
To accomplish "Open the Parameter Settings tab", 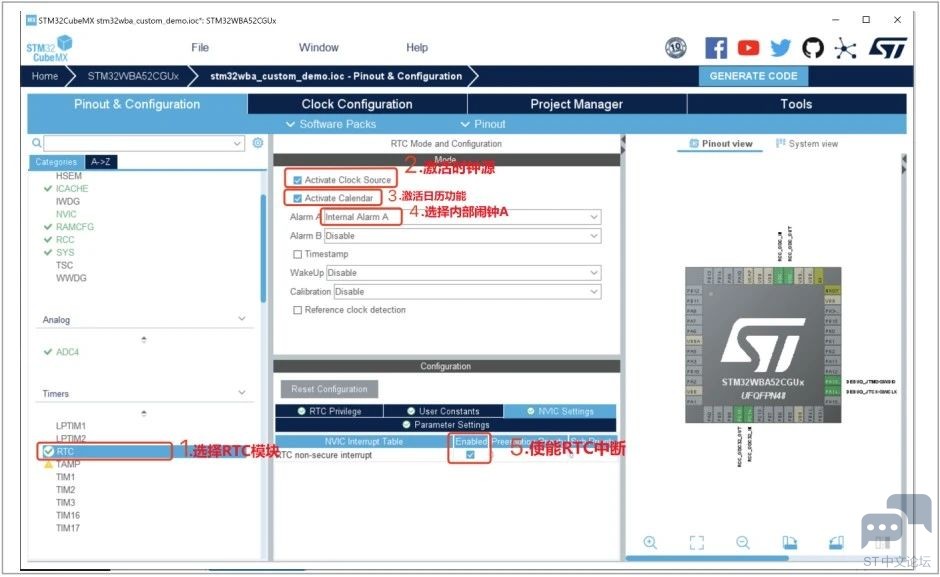I will coord(445,425).
